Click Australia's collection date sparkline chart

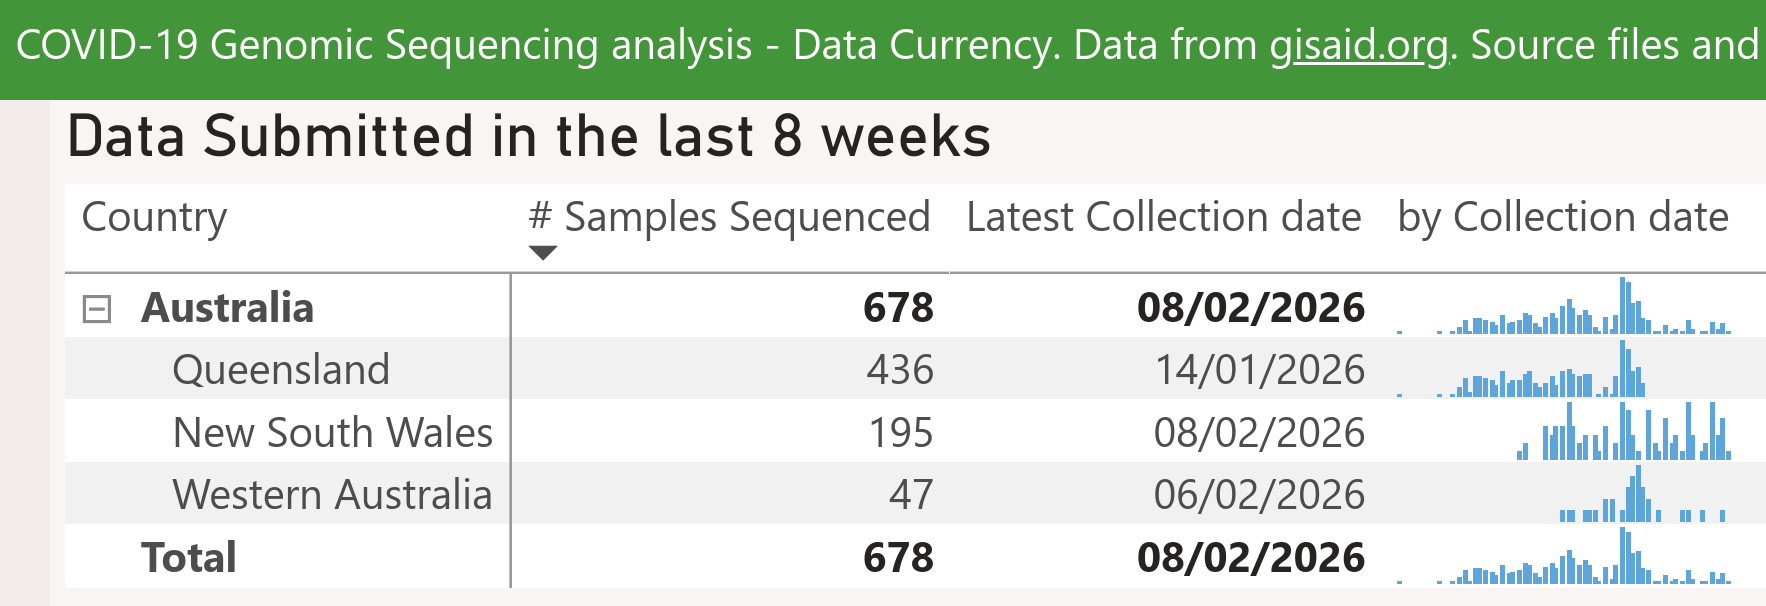point(1564,308)
